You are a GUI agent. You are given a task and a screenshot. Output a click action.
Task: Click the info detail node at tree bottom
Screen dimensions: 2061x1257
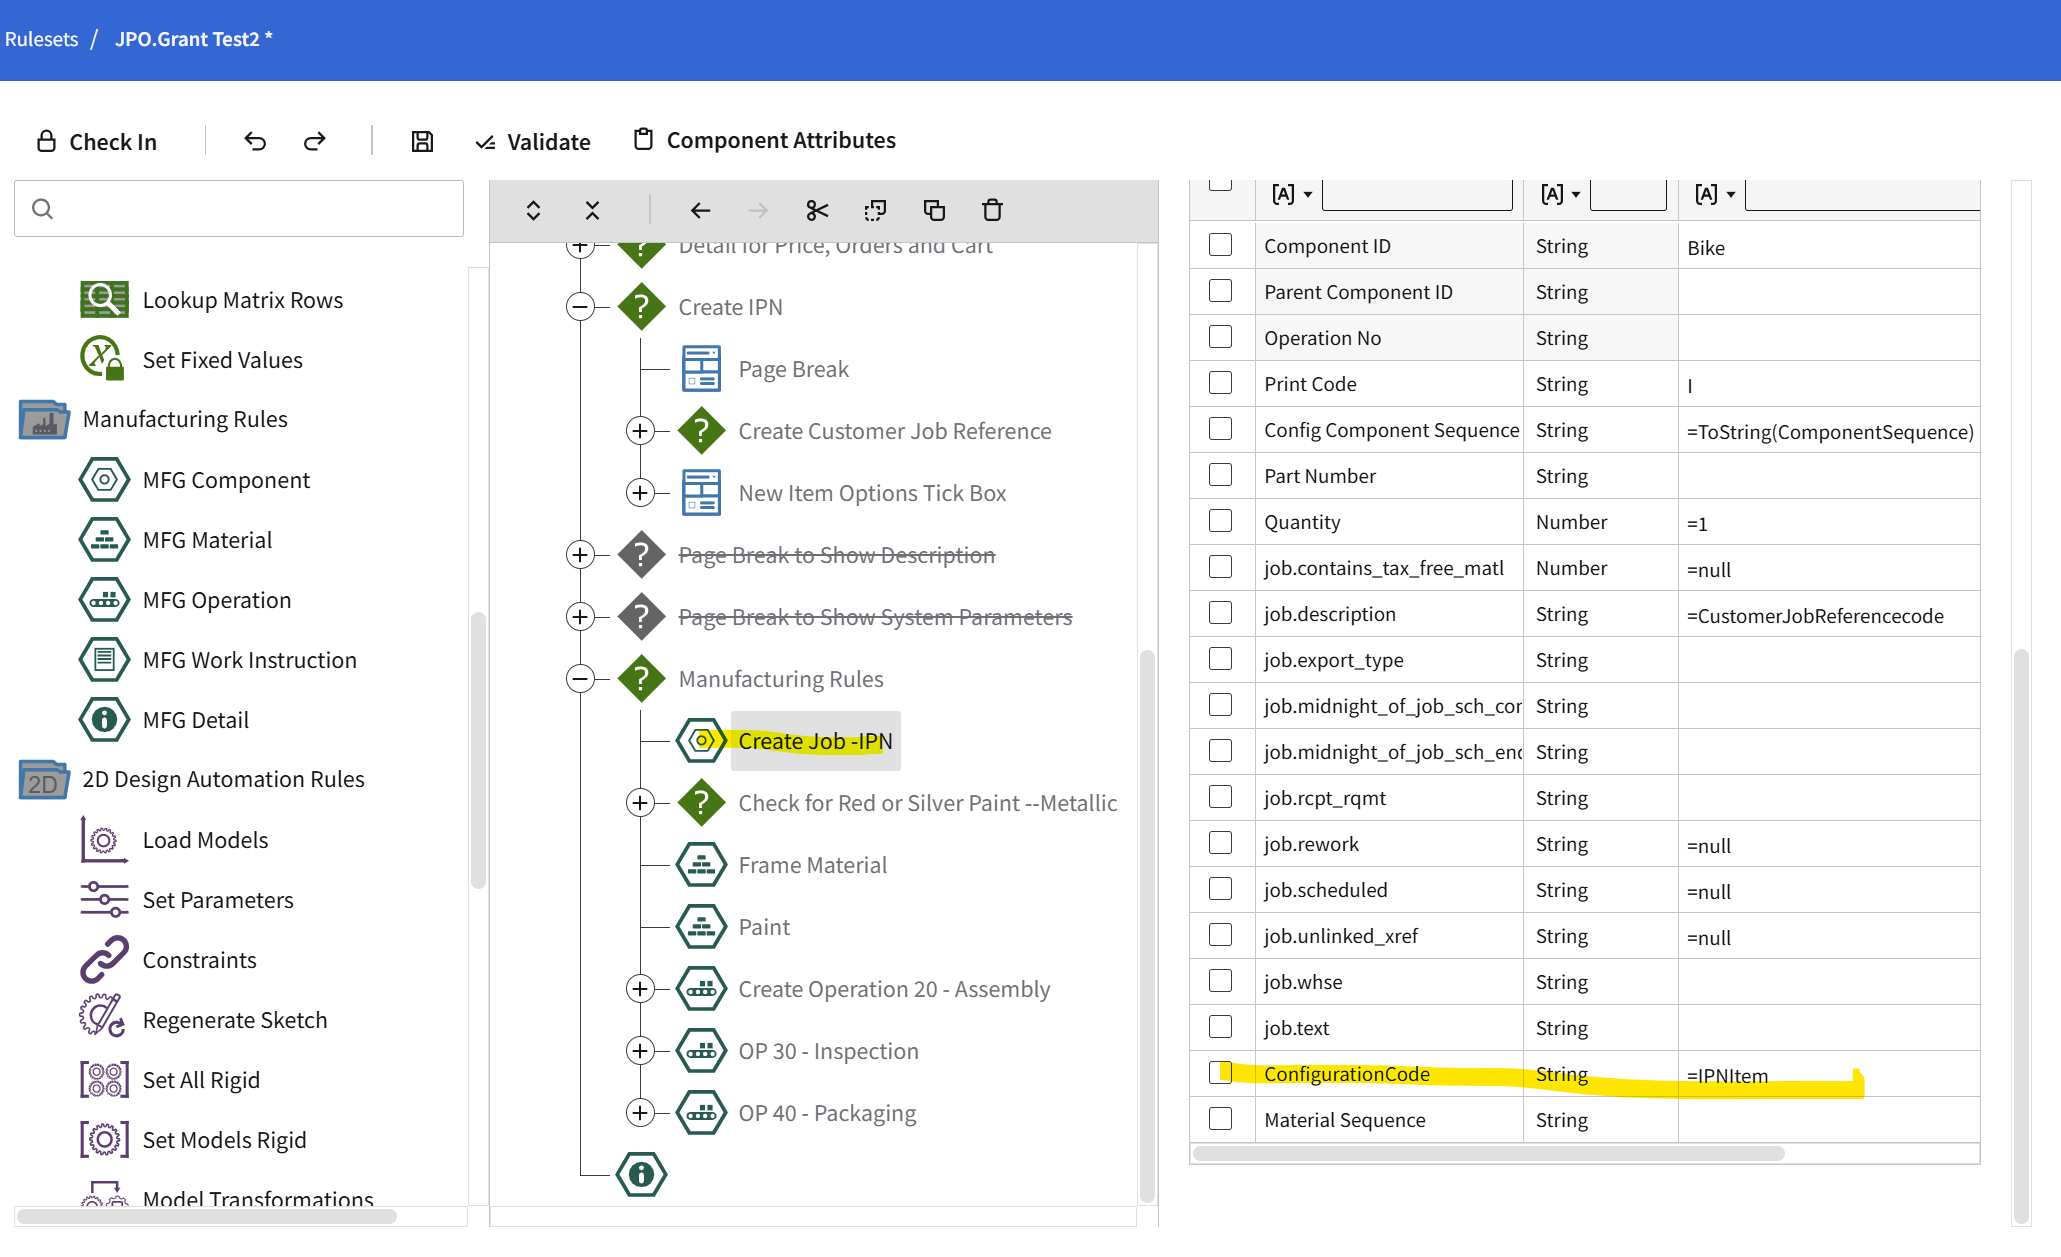click(x=642, y=1174)
